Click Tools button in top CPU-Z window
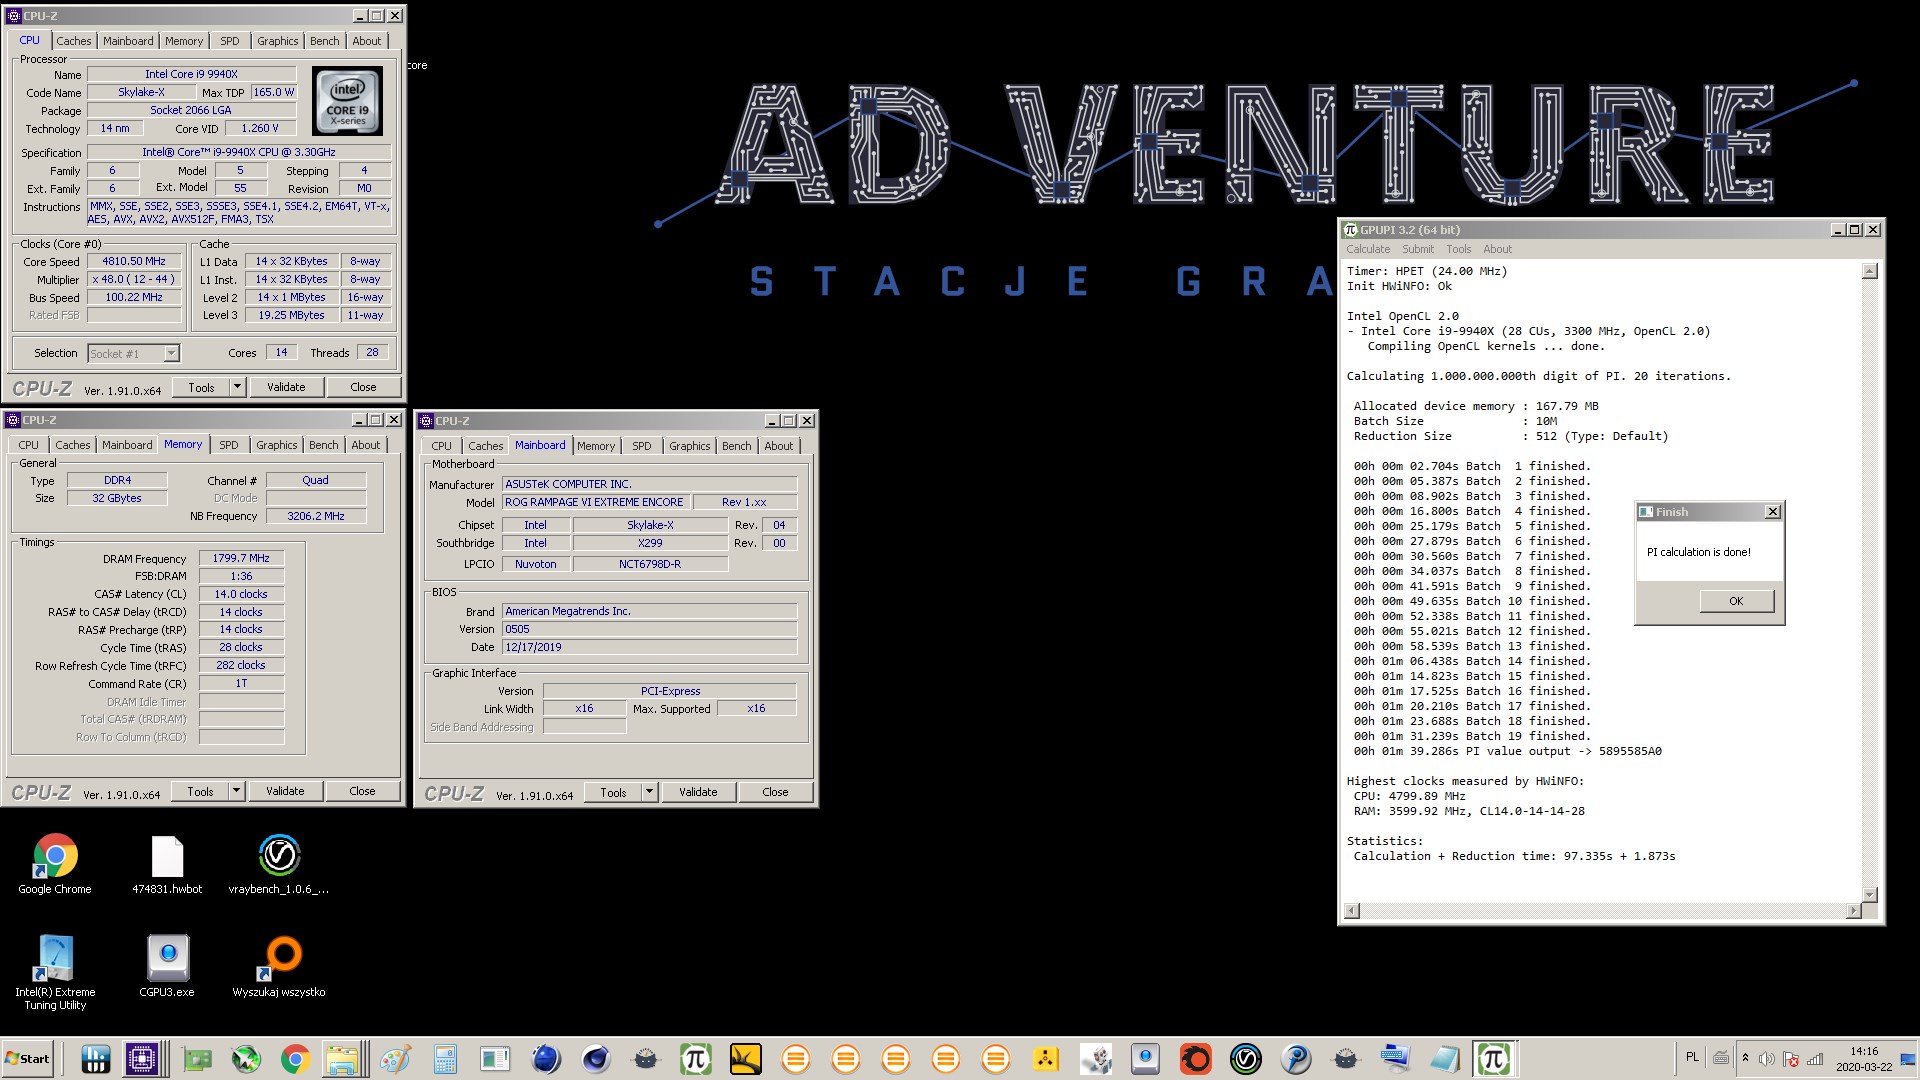Image resolution: width=1920 pixels, height=1080 pixels. pyautogui.click(x=201, y=387)
